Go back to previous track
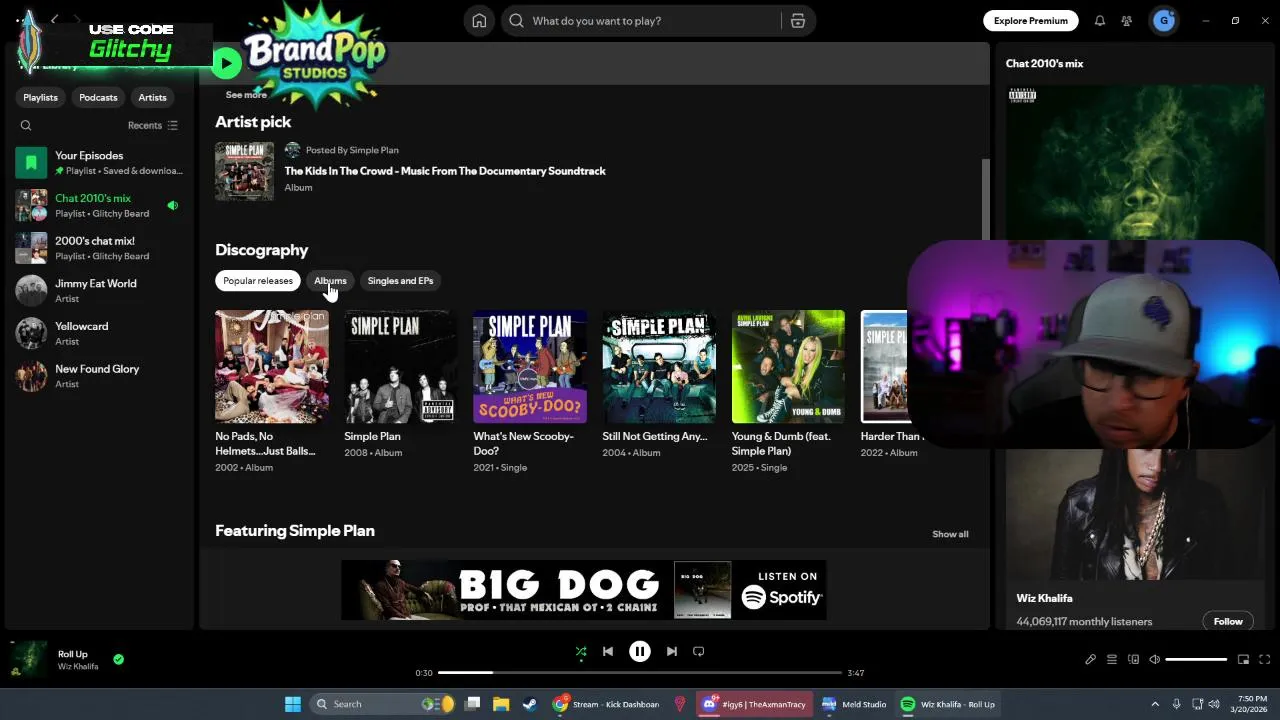 (x=608, y=651)
